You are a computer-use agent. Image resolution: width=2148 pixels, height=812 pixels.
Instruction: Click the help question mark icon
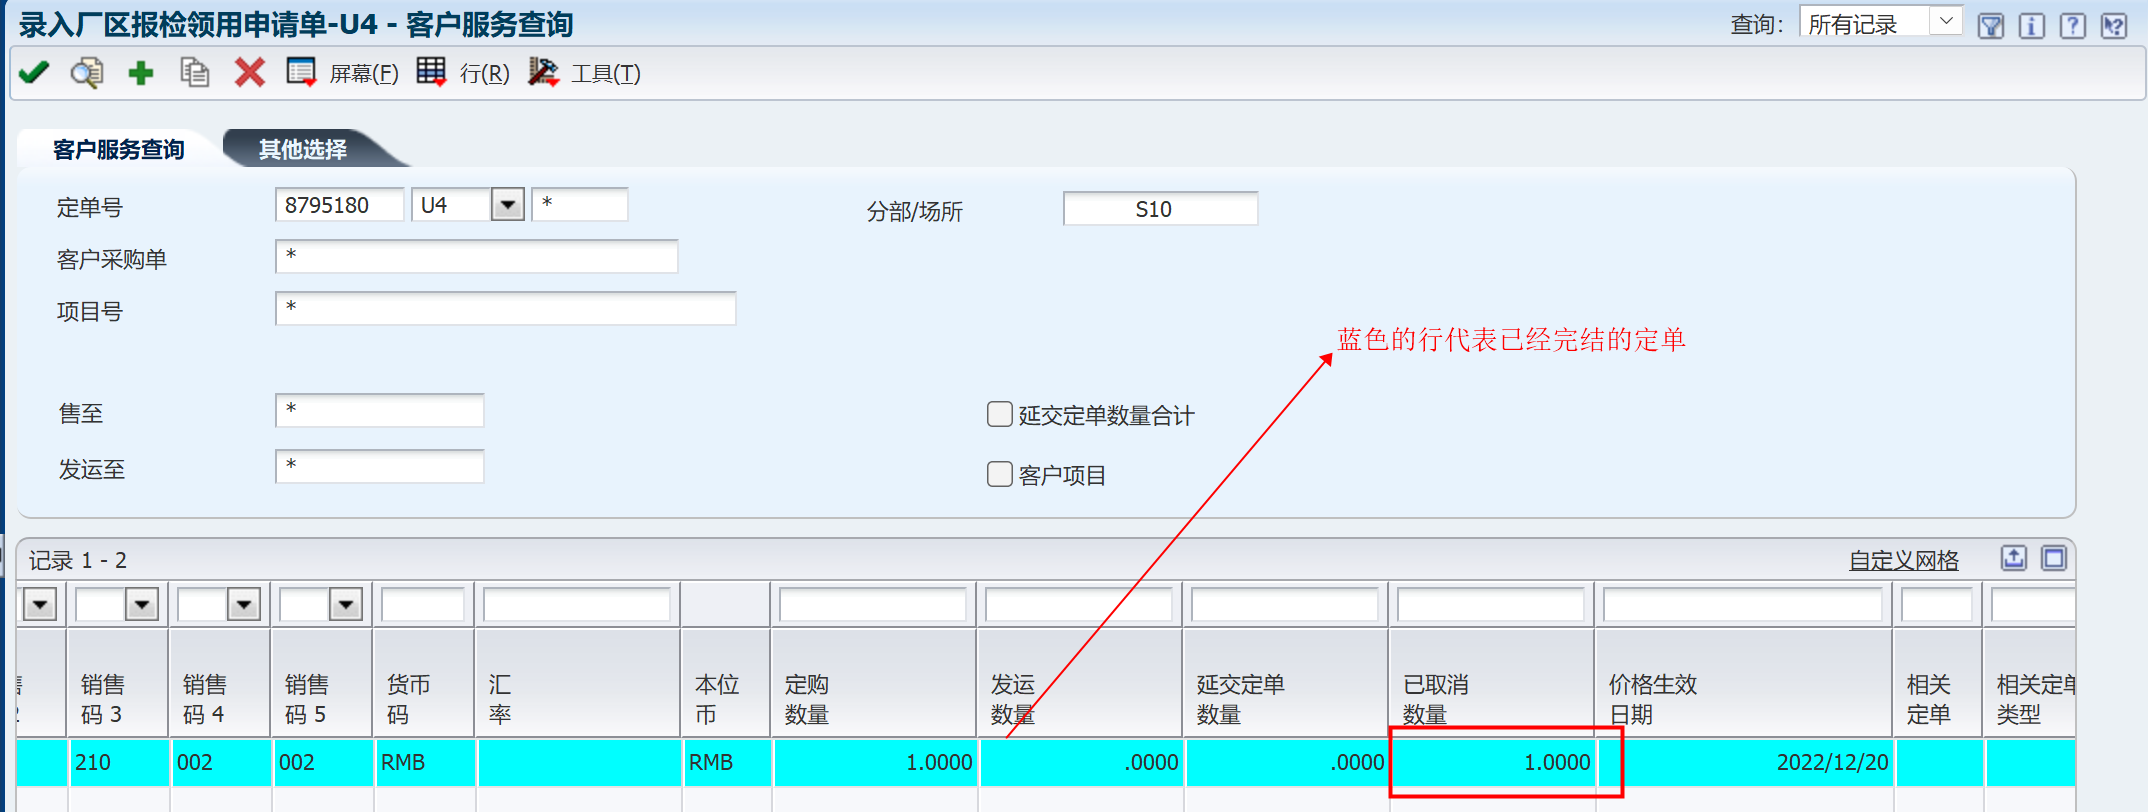(2073, 25)
